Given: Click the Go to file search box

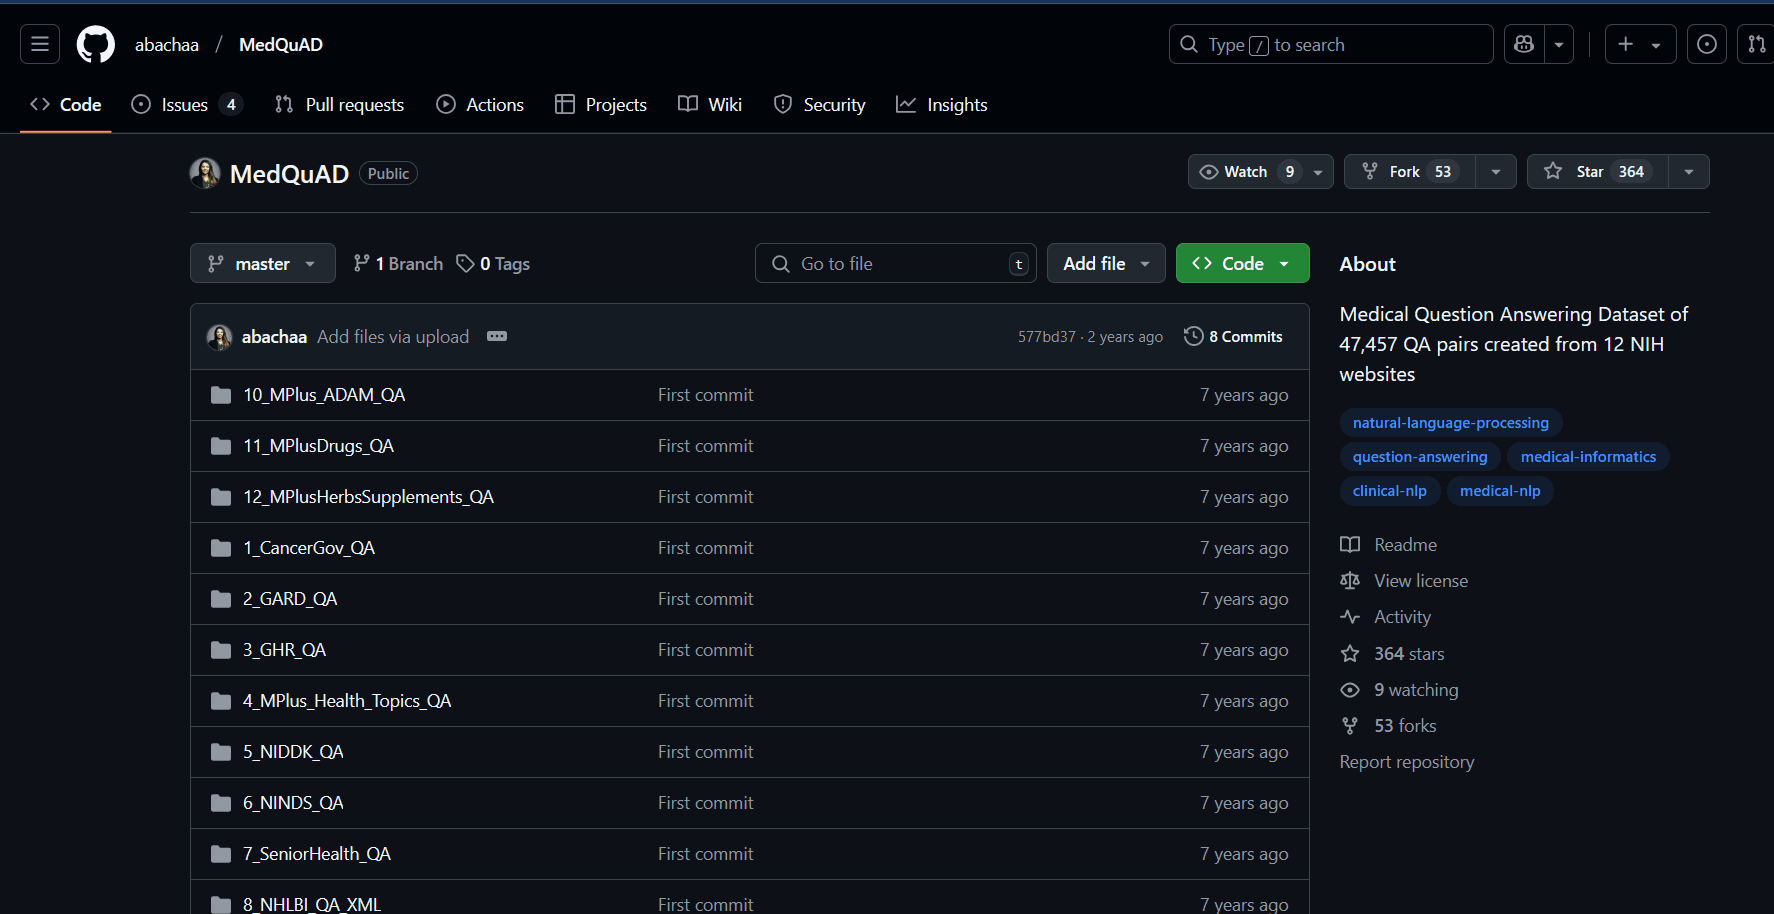Looking at the screenshot, I should click(x=896, y=263).
